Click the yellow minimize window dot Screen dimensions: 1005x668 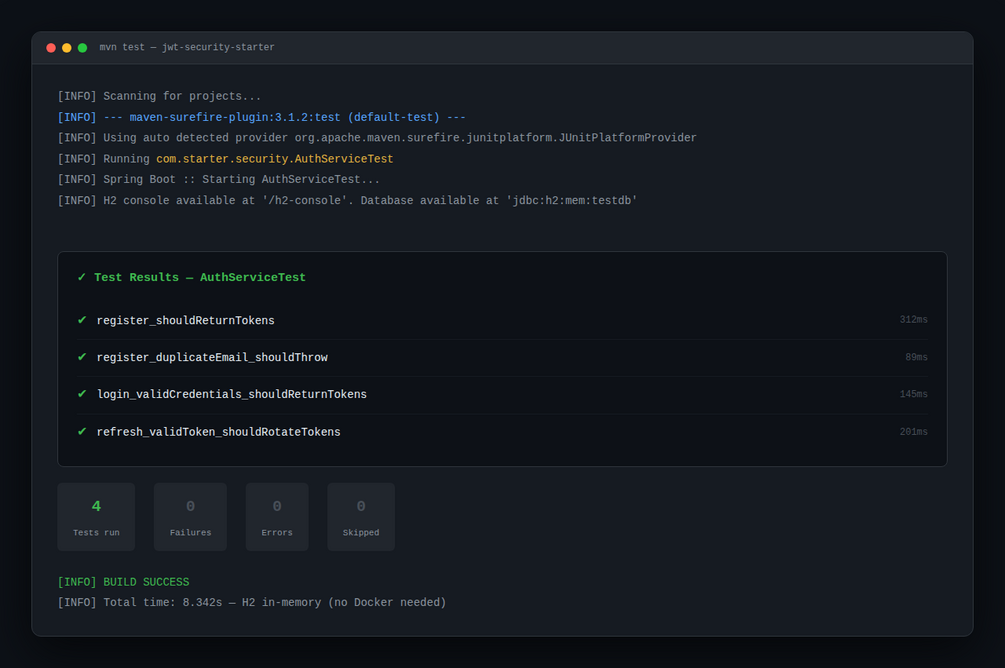click(67, 48)
